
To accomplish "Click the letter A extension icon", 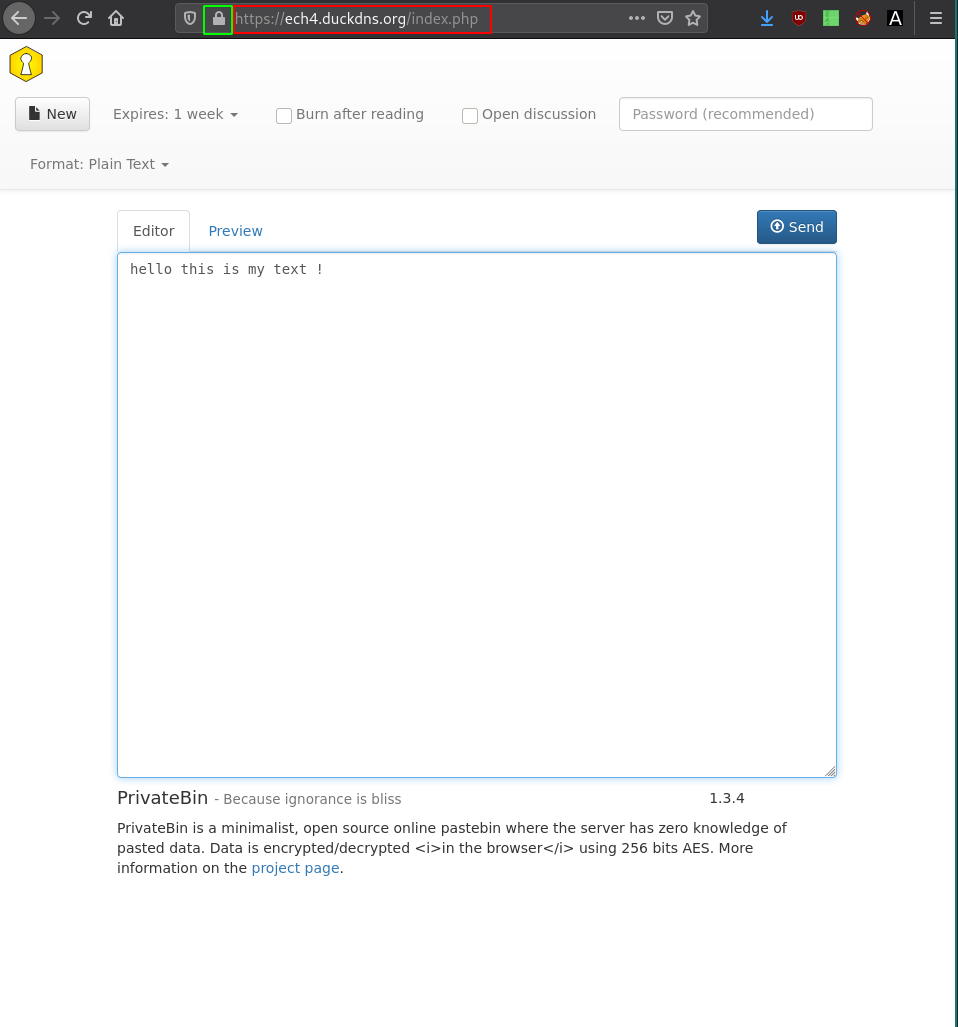I will tap(895, 18).
